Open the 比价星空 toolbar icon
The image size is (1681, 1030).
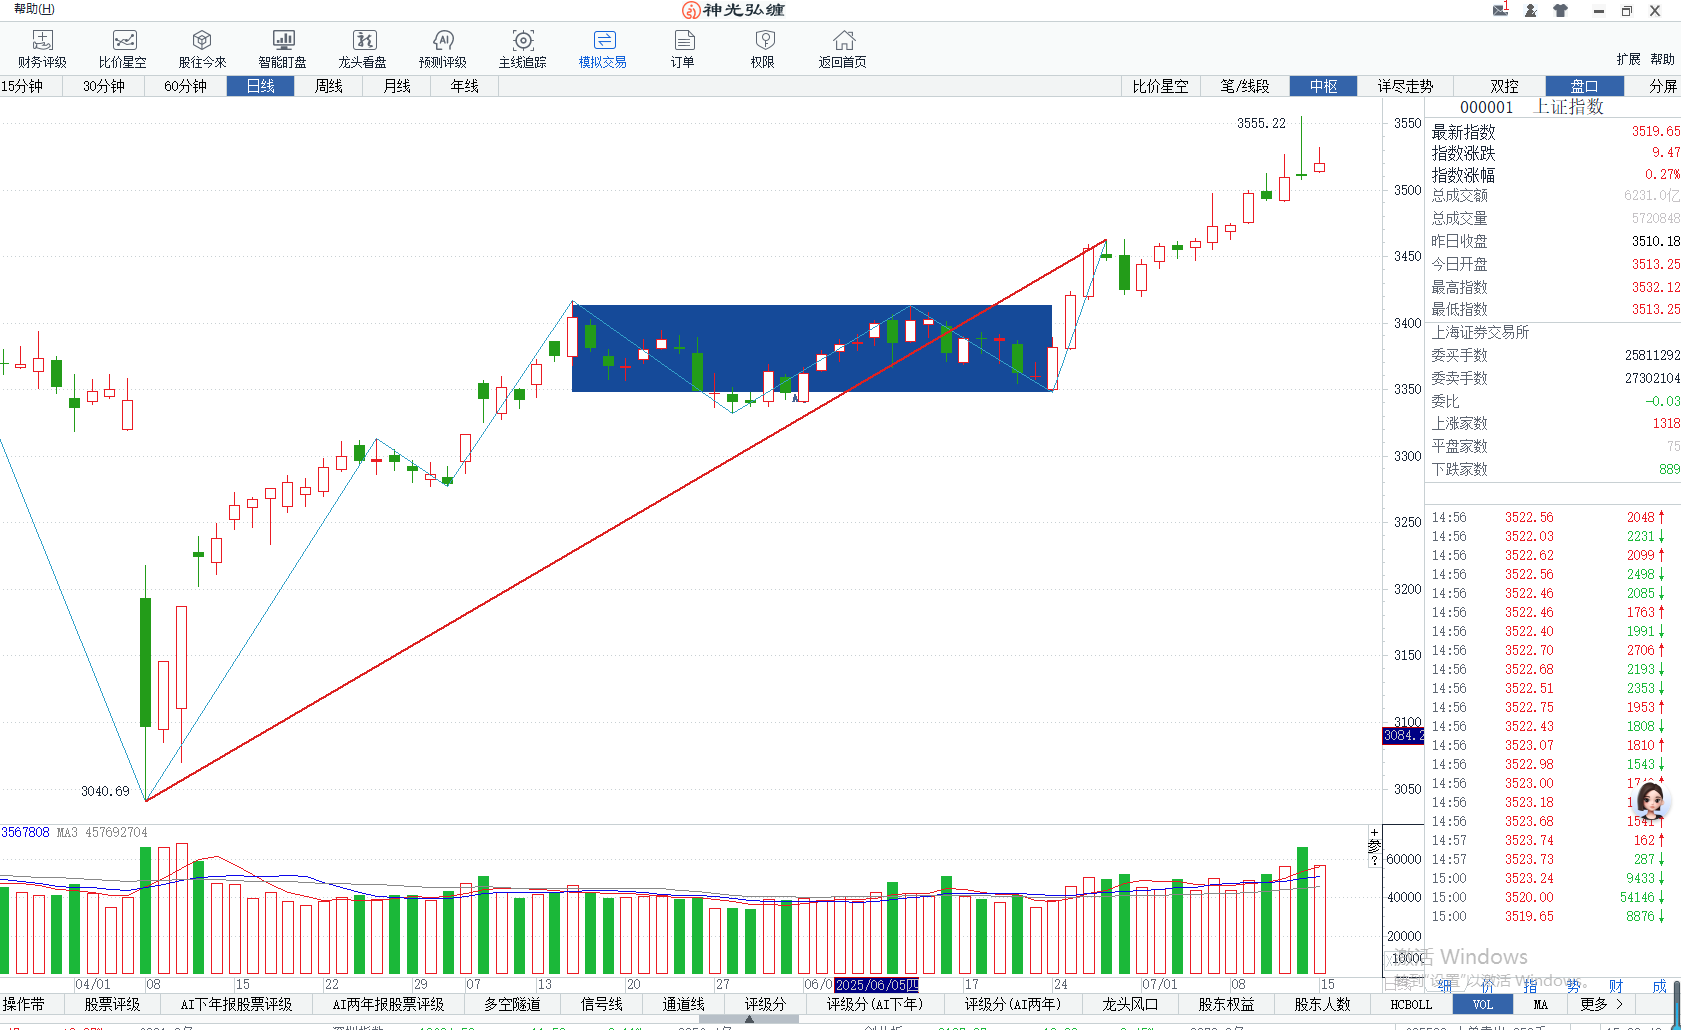point(123,49)
